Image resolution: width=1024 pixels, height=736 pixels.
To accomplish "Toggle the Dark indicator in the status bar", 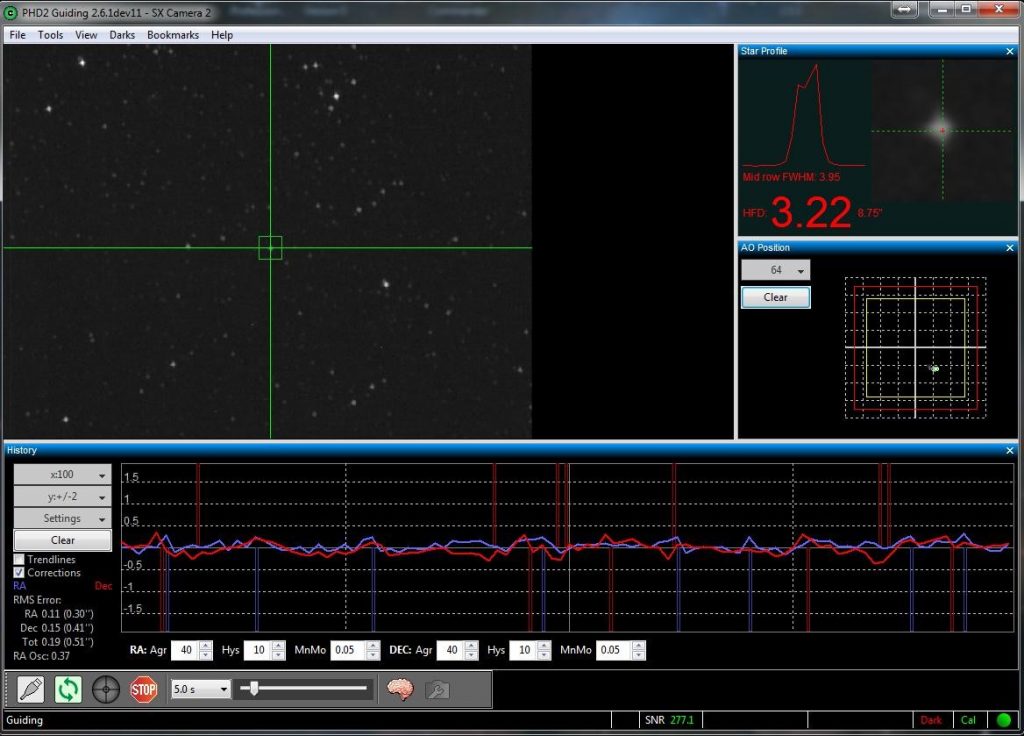I will [x=931, y=720].
